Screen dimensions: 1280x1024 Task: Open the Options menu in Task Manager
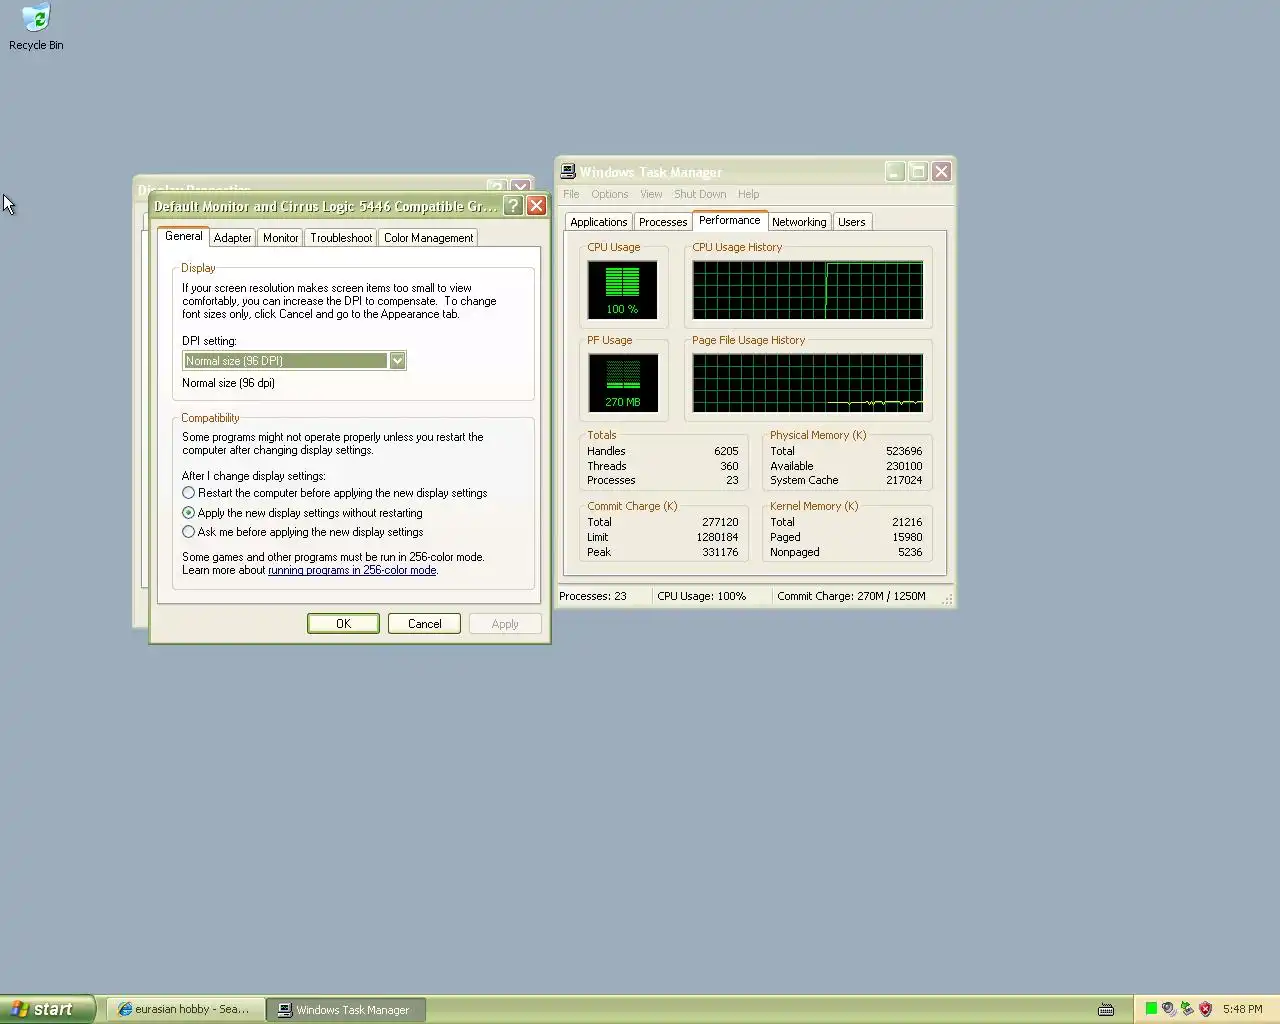click(609, 194)
